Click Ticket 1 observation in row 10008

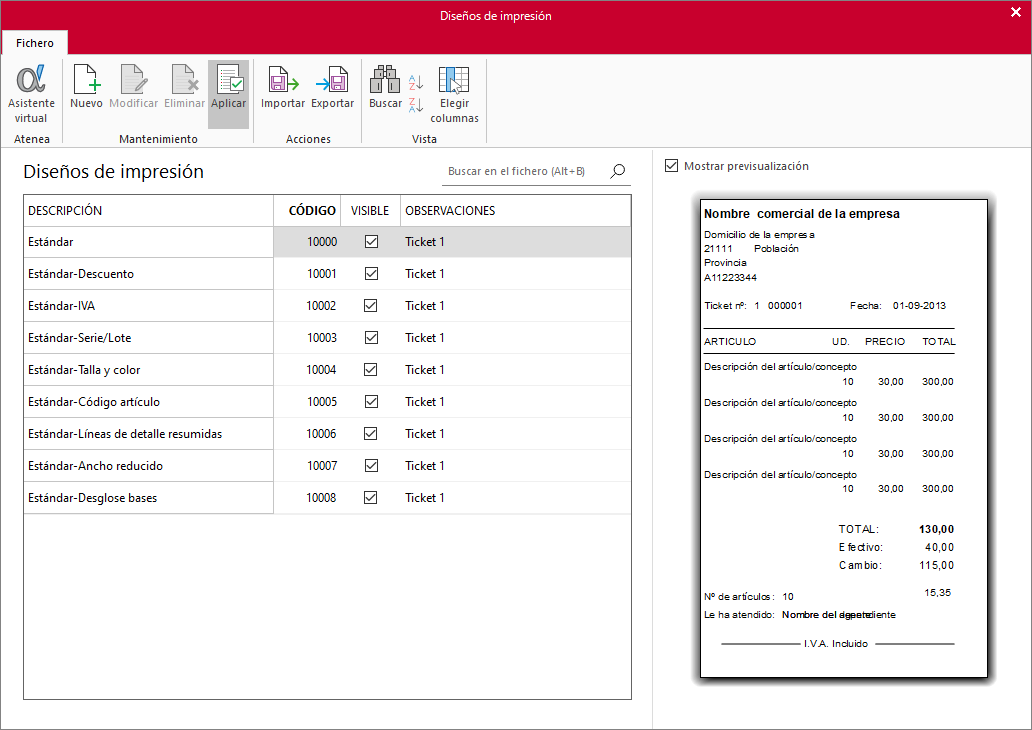click(425, 498)
